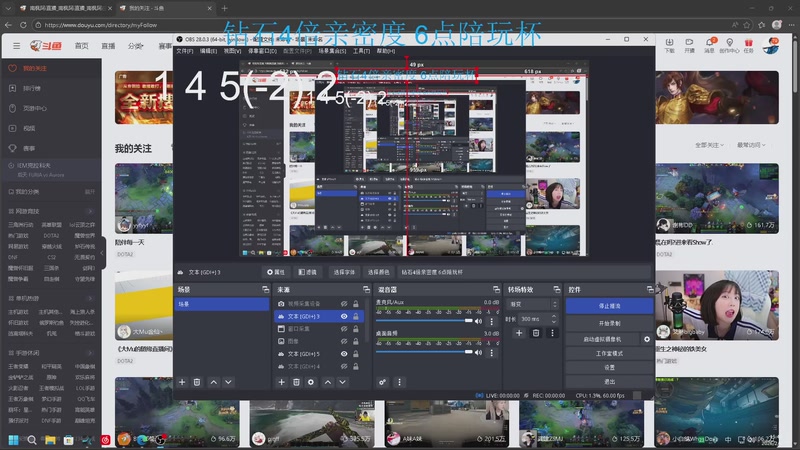Toggle lock on 窗口采集 source
The width and height of the screenshot is (800, 450).
pyautogui.click(x=356, y=329)
